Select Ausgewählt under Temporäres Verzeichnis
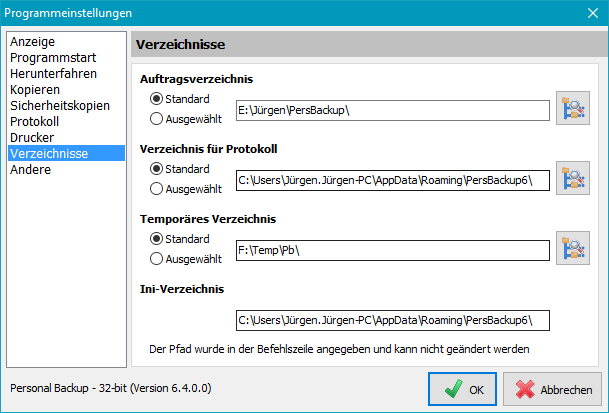This screenshot has width=609, height=413. (186, 259)
